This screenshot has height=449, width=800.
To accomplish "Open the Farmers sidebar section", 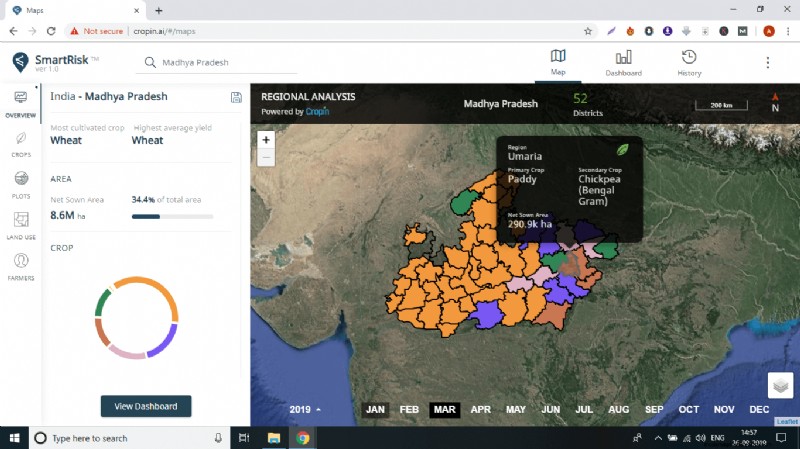I will tap(20, 265).
